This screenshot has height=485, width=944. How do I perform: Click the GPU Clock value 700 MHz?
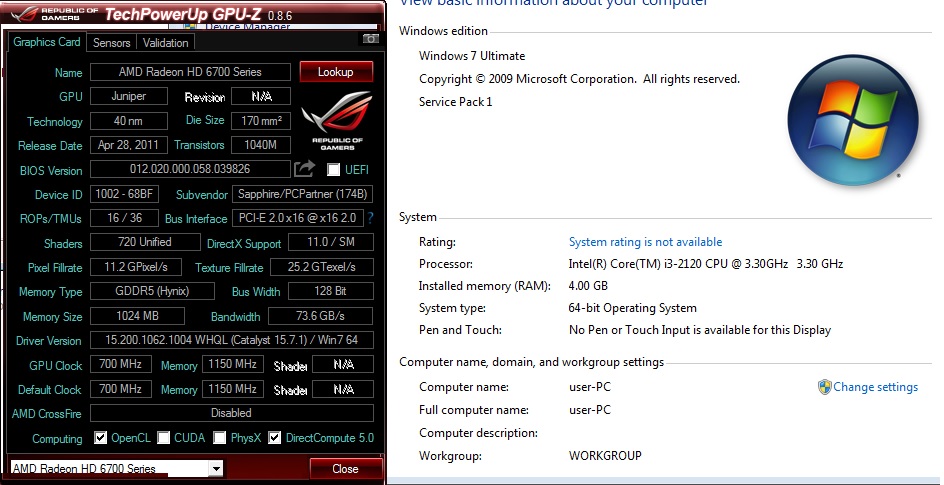(121, 364)
